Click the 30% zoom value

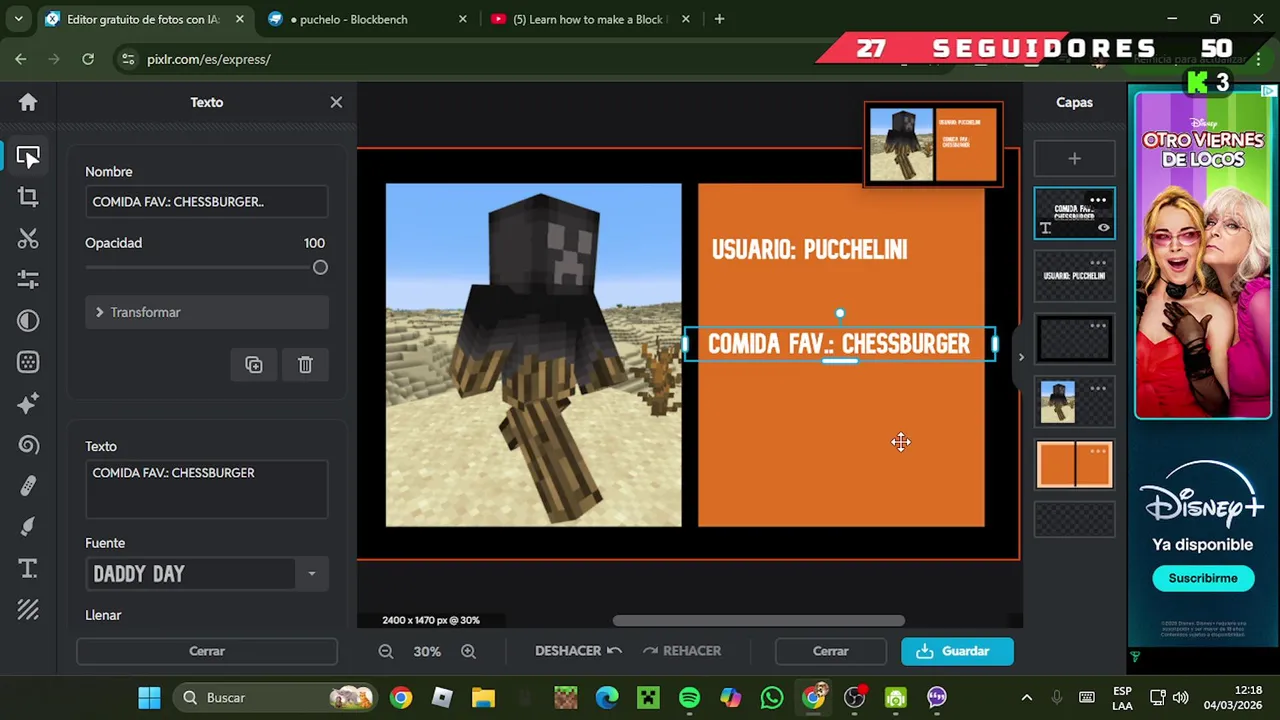(x=427, y=651)
